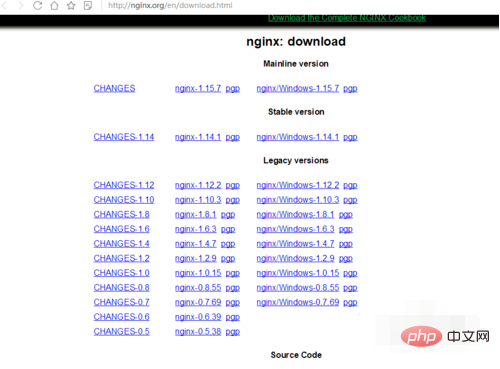Download nginx/Windows-1.8.1

coord(295,214)
